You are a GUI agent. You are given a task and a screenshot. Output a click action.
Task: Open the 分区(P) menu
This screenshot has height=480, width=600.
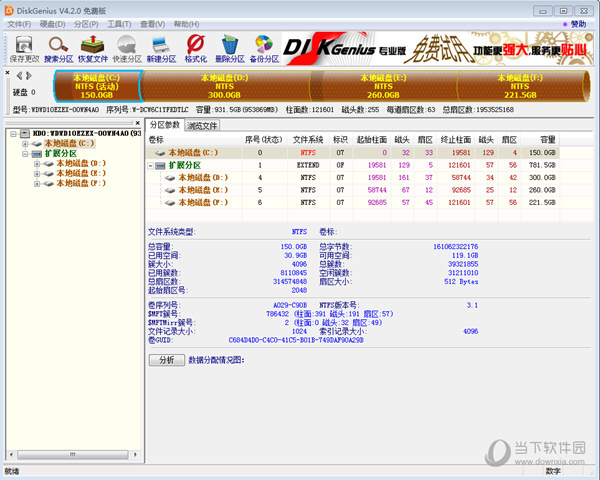86,24
